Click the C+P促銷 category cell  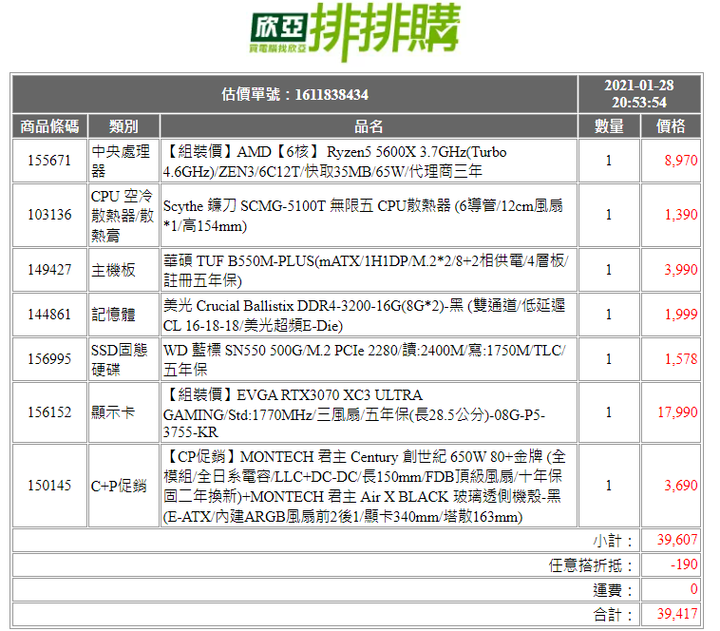pos(124,485)
